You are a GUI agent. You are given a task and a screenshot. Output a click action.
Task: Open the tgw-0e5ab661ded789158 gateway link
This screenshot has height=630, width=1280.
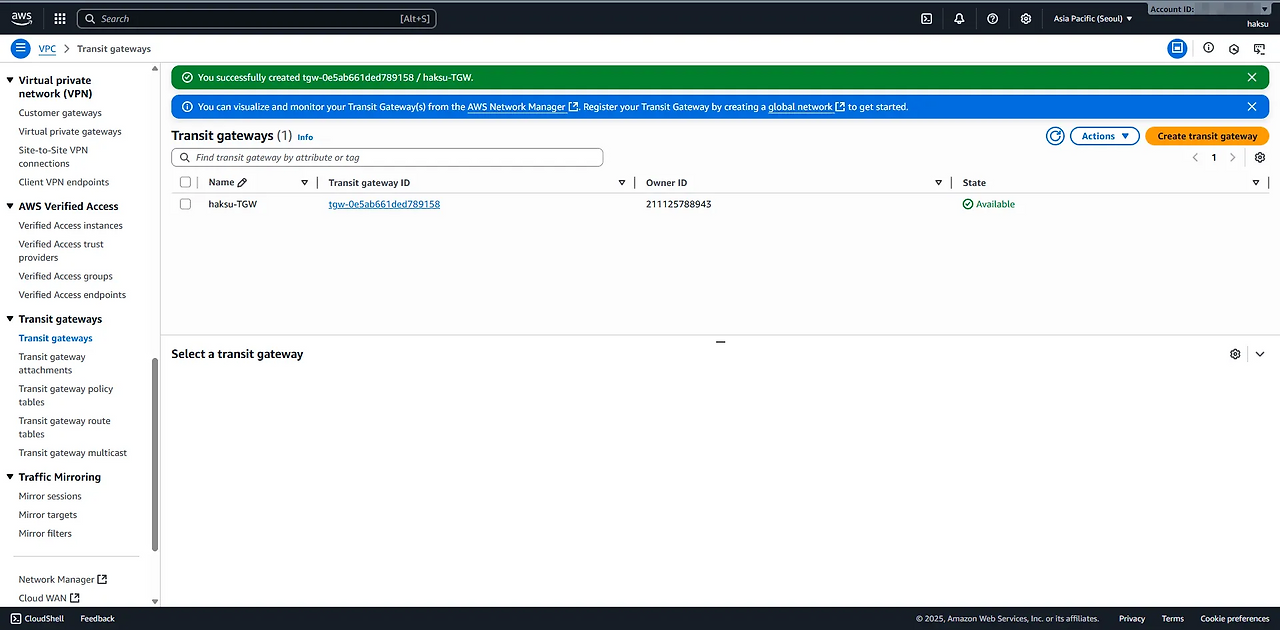[x=384, y=204]
